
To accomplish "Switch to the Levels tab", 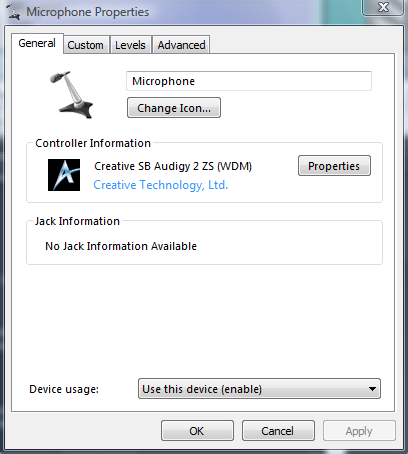I will [x=130, y=45].
